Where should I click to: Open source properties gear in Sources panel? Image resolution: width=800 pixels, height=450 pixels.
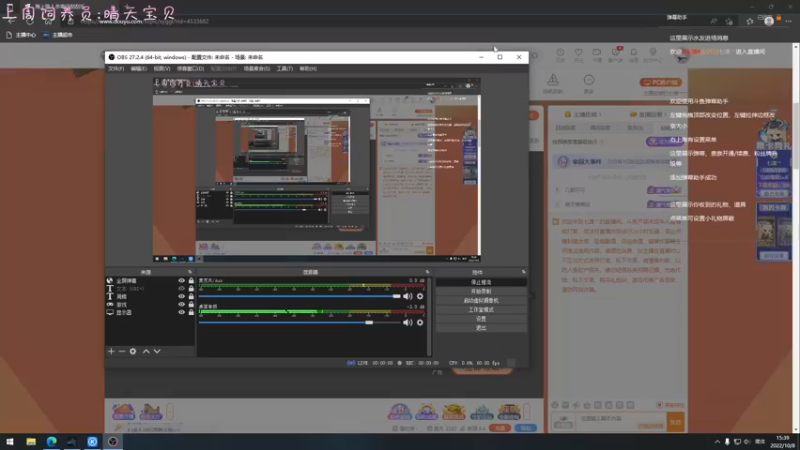point(133,351)
